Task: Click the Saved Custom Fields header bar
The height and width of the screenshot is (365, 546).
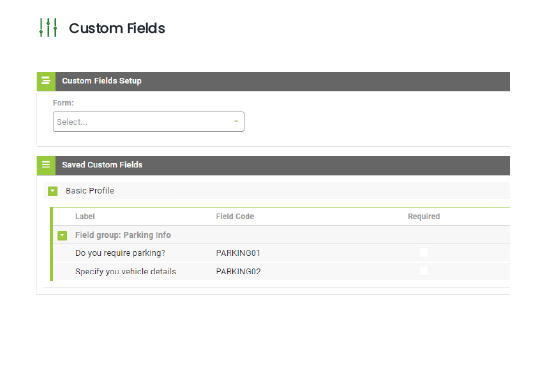Action: tap(273, 165)
